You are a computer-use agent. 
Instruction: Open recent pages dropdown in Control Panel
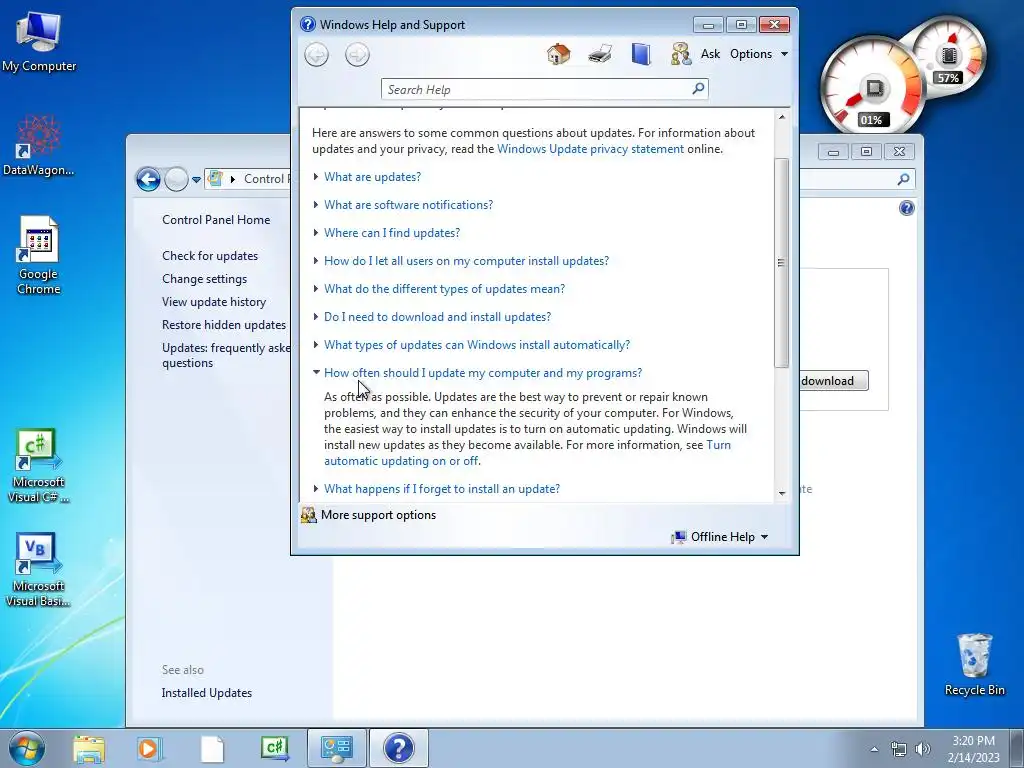[196, 180]
